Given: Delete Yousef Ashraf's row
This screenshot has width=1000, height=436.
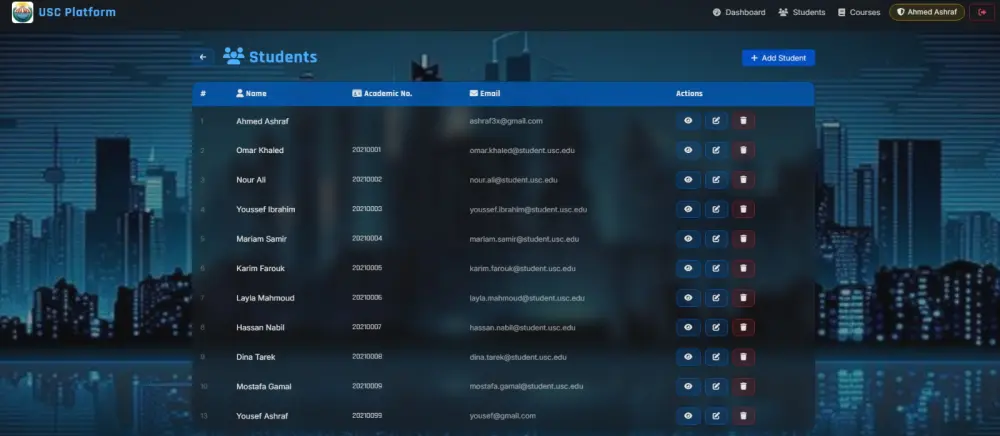Looking at the screenshot, I should tap(743, 416).
